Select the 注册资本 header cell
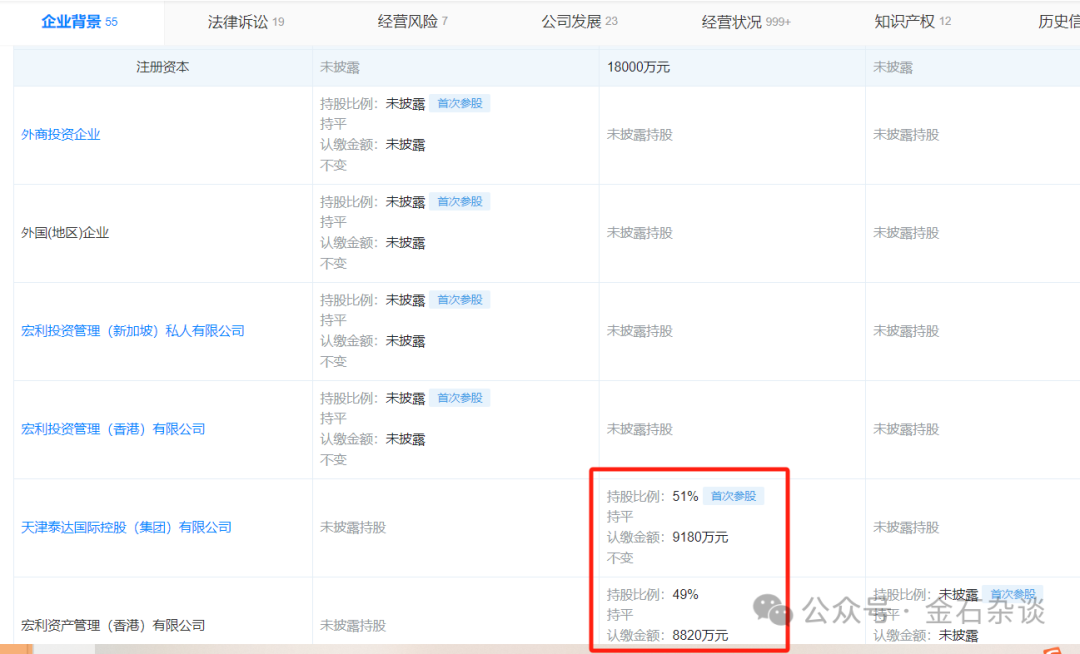This screenshot has width=1080, height=654. tap(163, 67)
